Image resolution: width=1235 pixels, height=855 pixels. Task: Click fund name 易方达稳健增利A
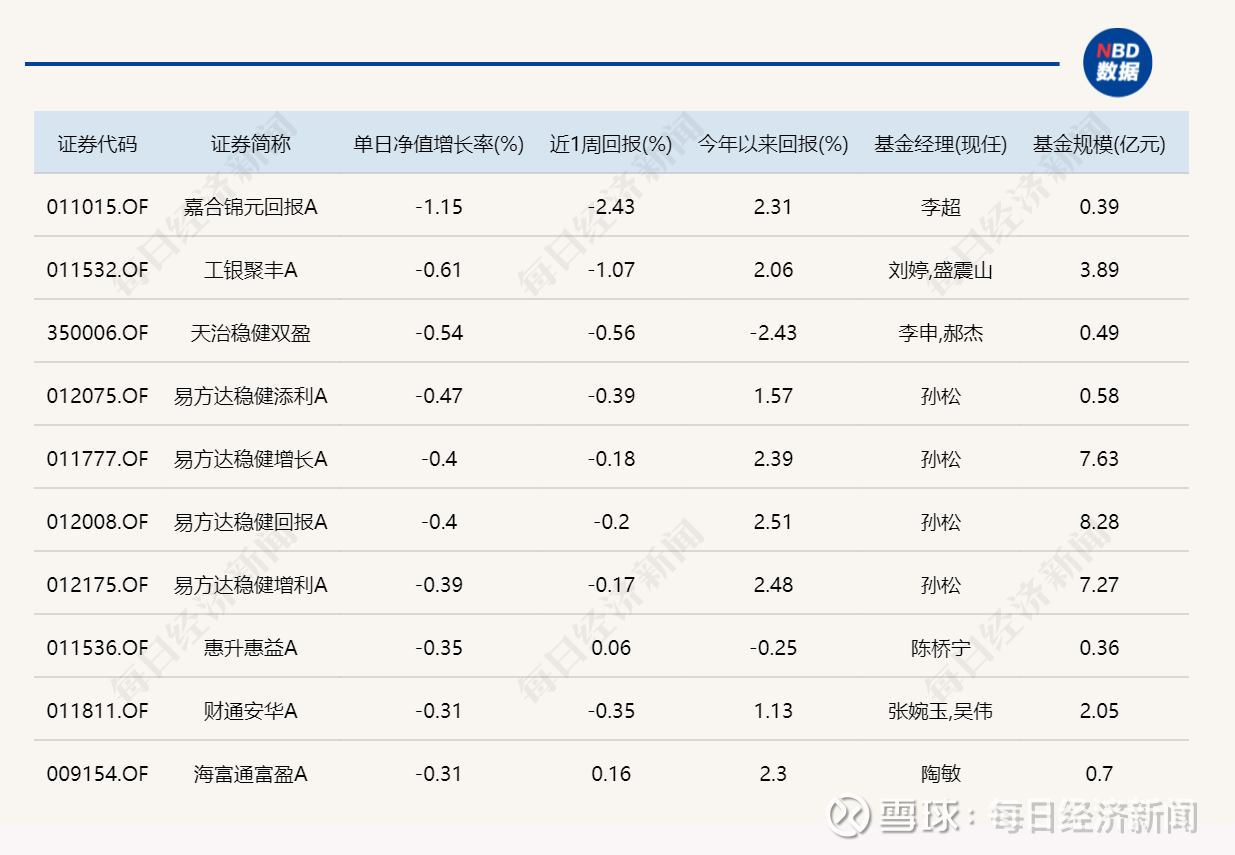pos(251,585)
